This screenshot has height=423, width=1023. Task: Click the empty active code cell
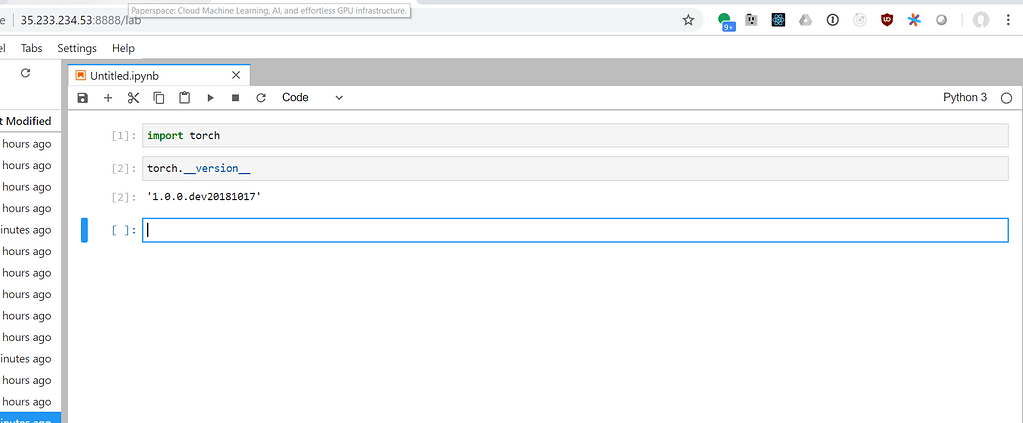[x=575, y=230]
